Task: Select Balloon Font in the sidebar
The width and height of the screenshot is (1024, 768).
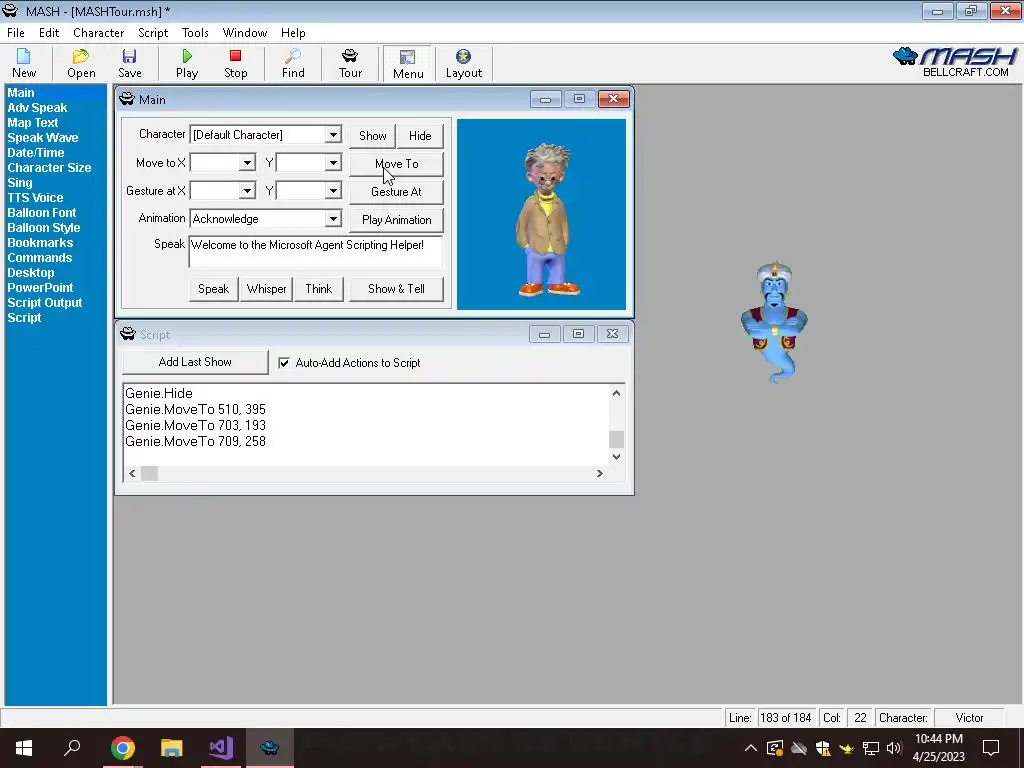Action: 42,213
